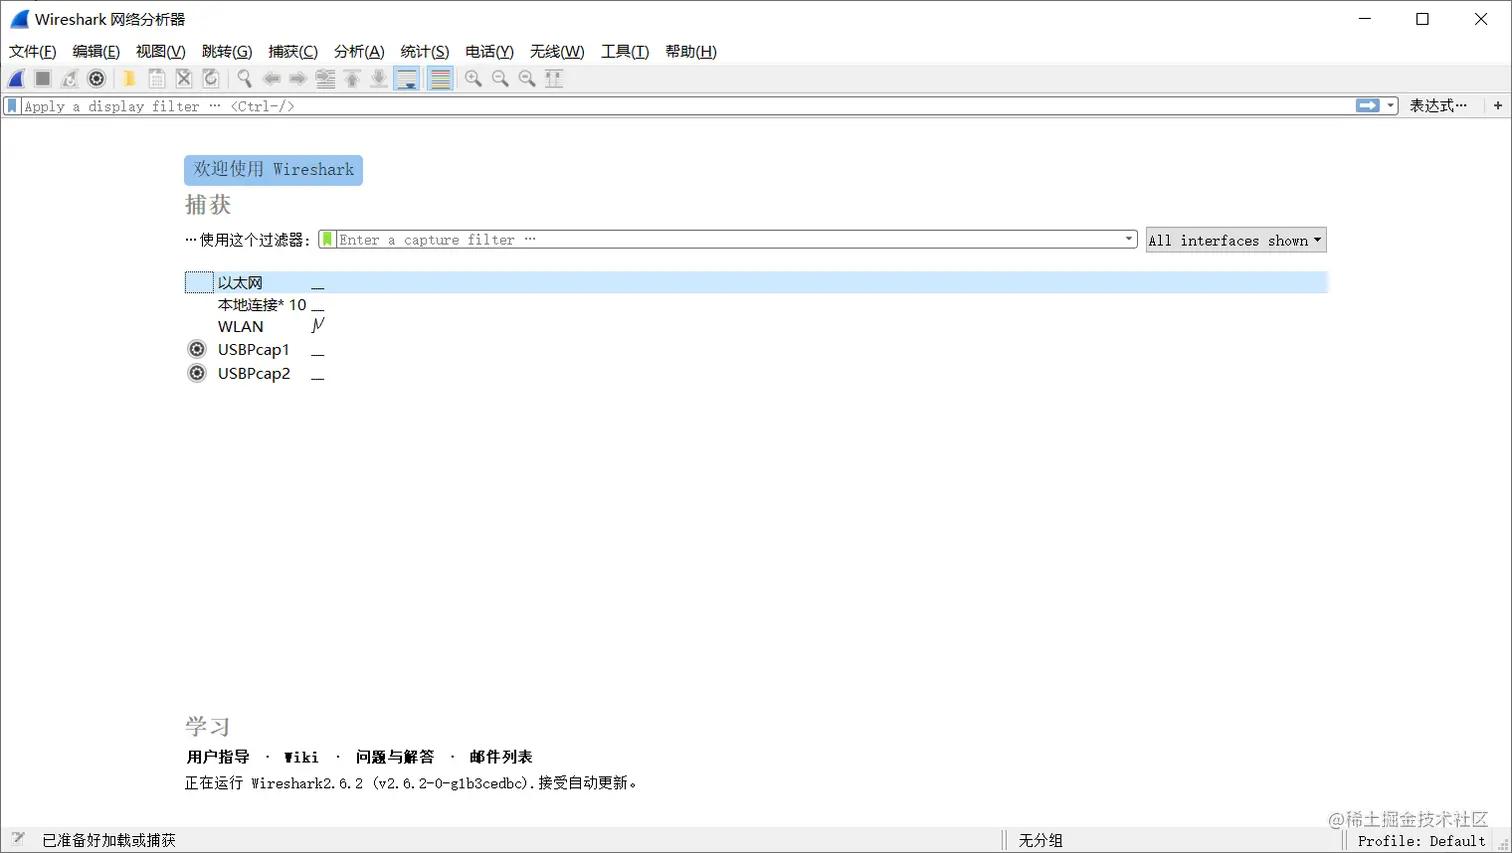The image size is (1512, 853).
Task: Click the save capture file icon
Action: point(157,79)
